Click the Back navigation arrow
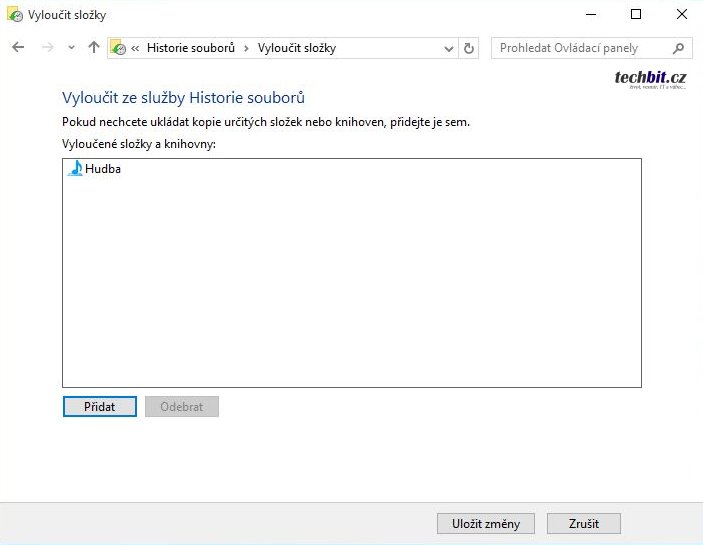Screen dimensions: 703x545 (17, 48)
